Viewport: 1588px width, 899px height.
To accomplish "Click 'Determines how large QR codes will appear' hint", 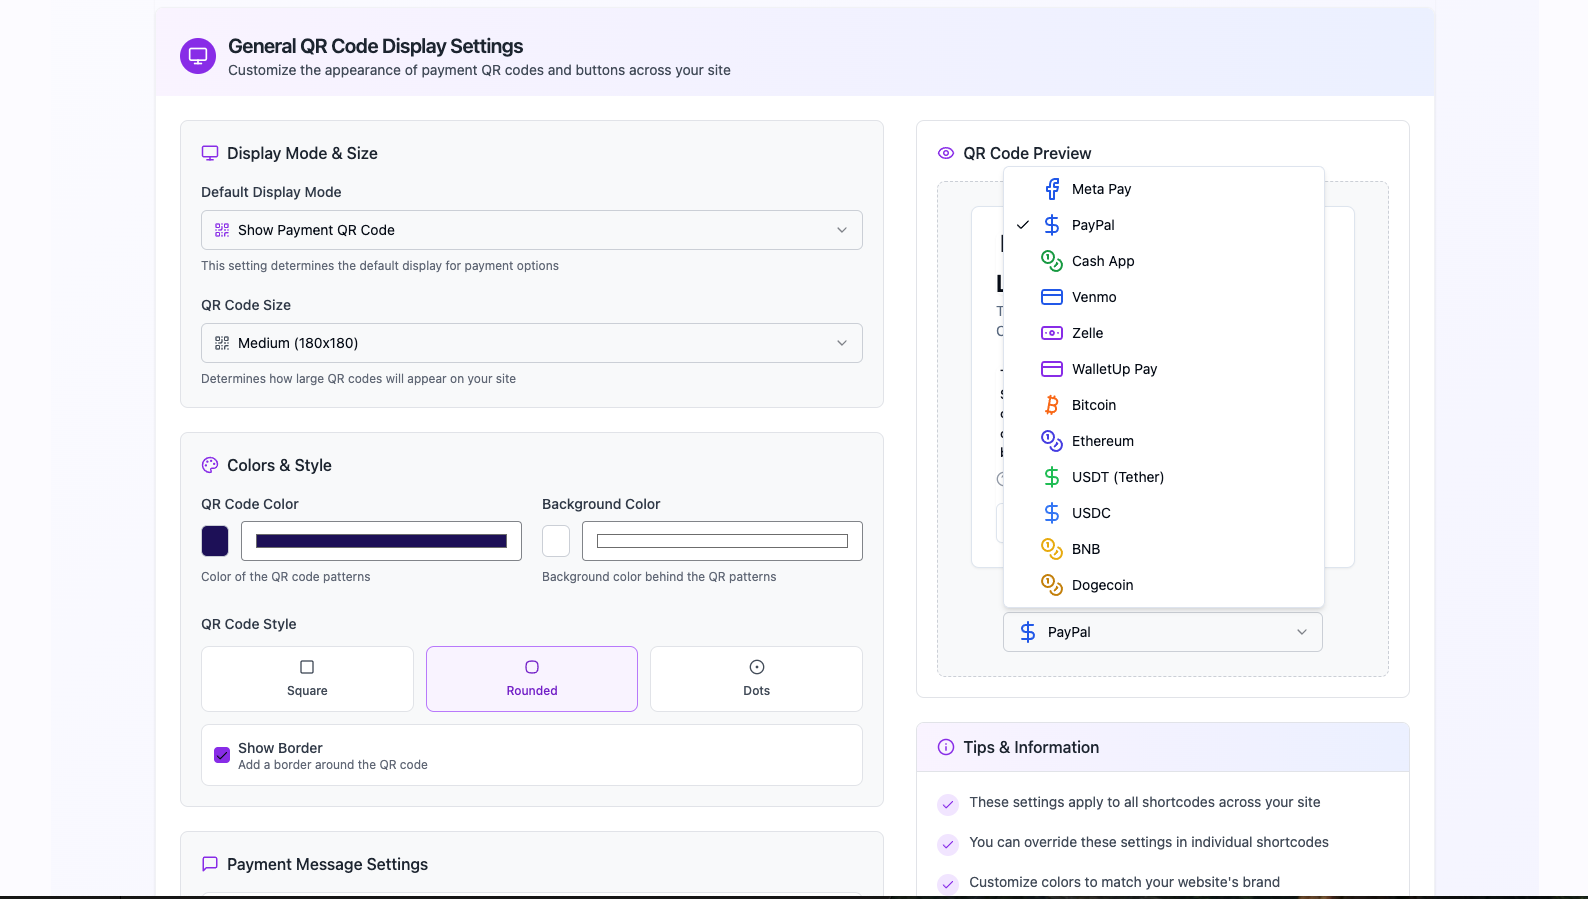I will click(358, 379).
